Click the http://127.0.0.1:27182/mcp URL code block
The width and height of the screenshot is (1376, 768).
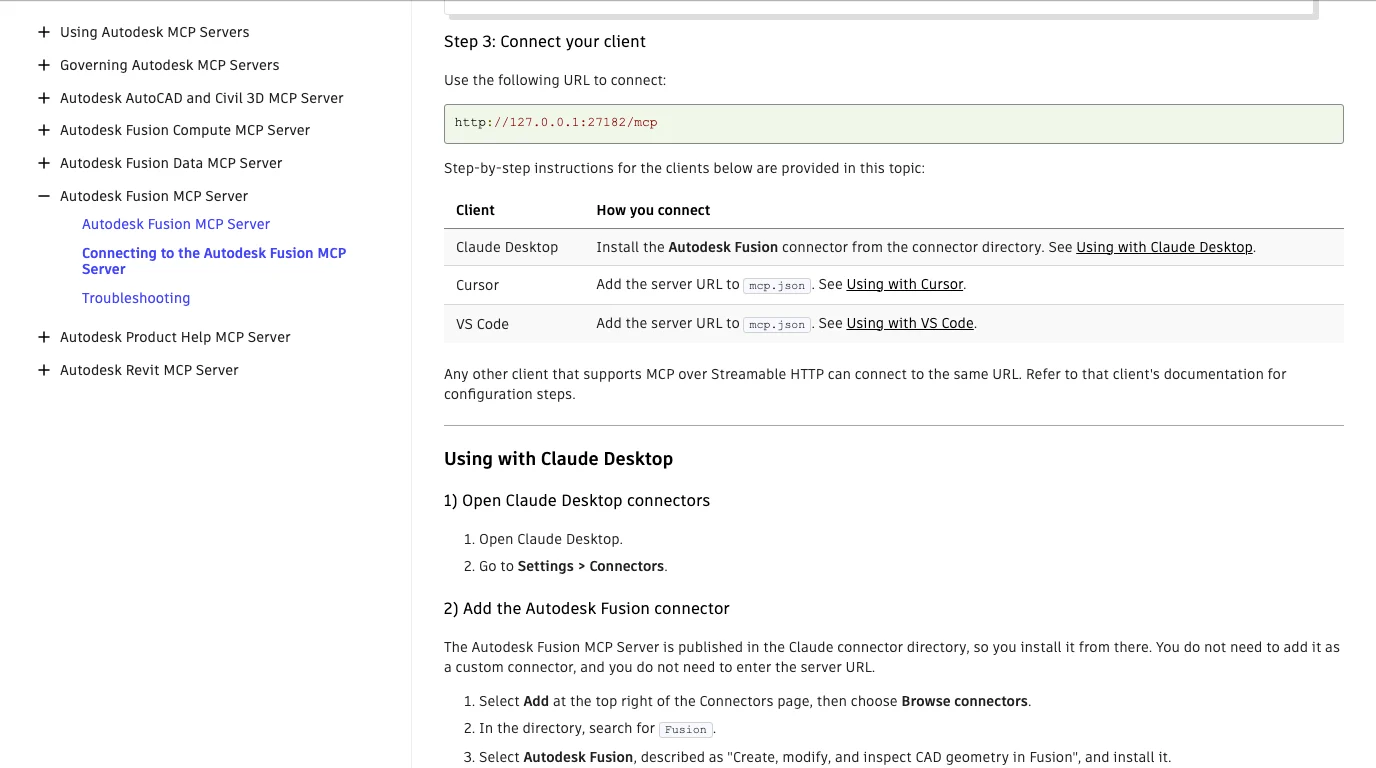[x=894, y=123]
